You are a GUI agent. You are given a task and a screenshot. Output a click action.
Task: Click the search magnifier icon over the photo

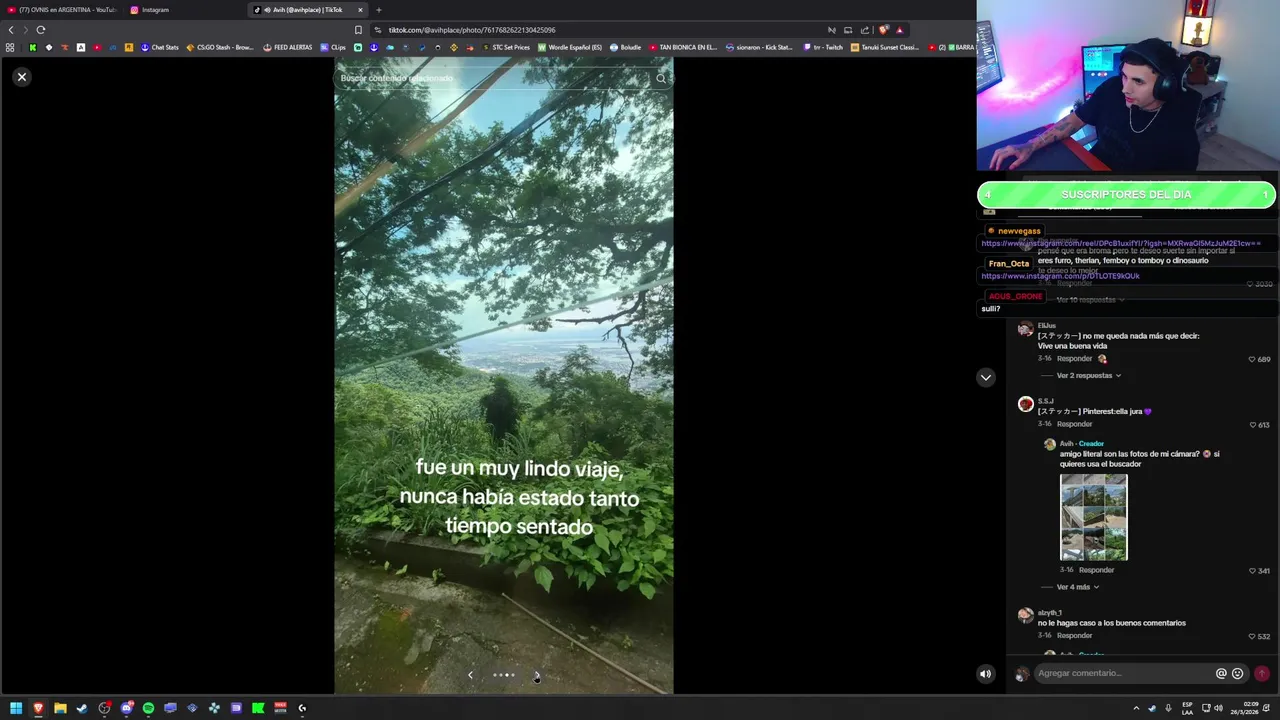point(661,78)
